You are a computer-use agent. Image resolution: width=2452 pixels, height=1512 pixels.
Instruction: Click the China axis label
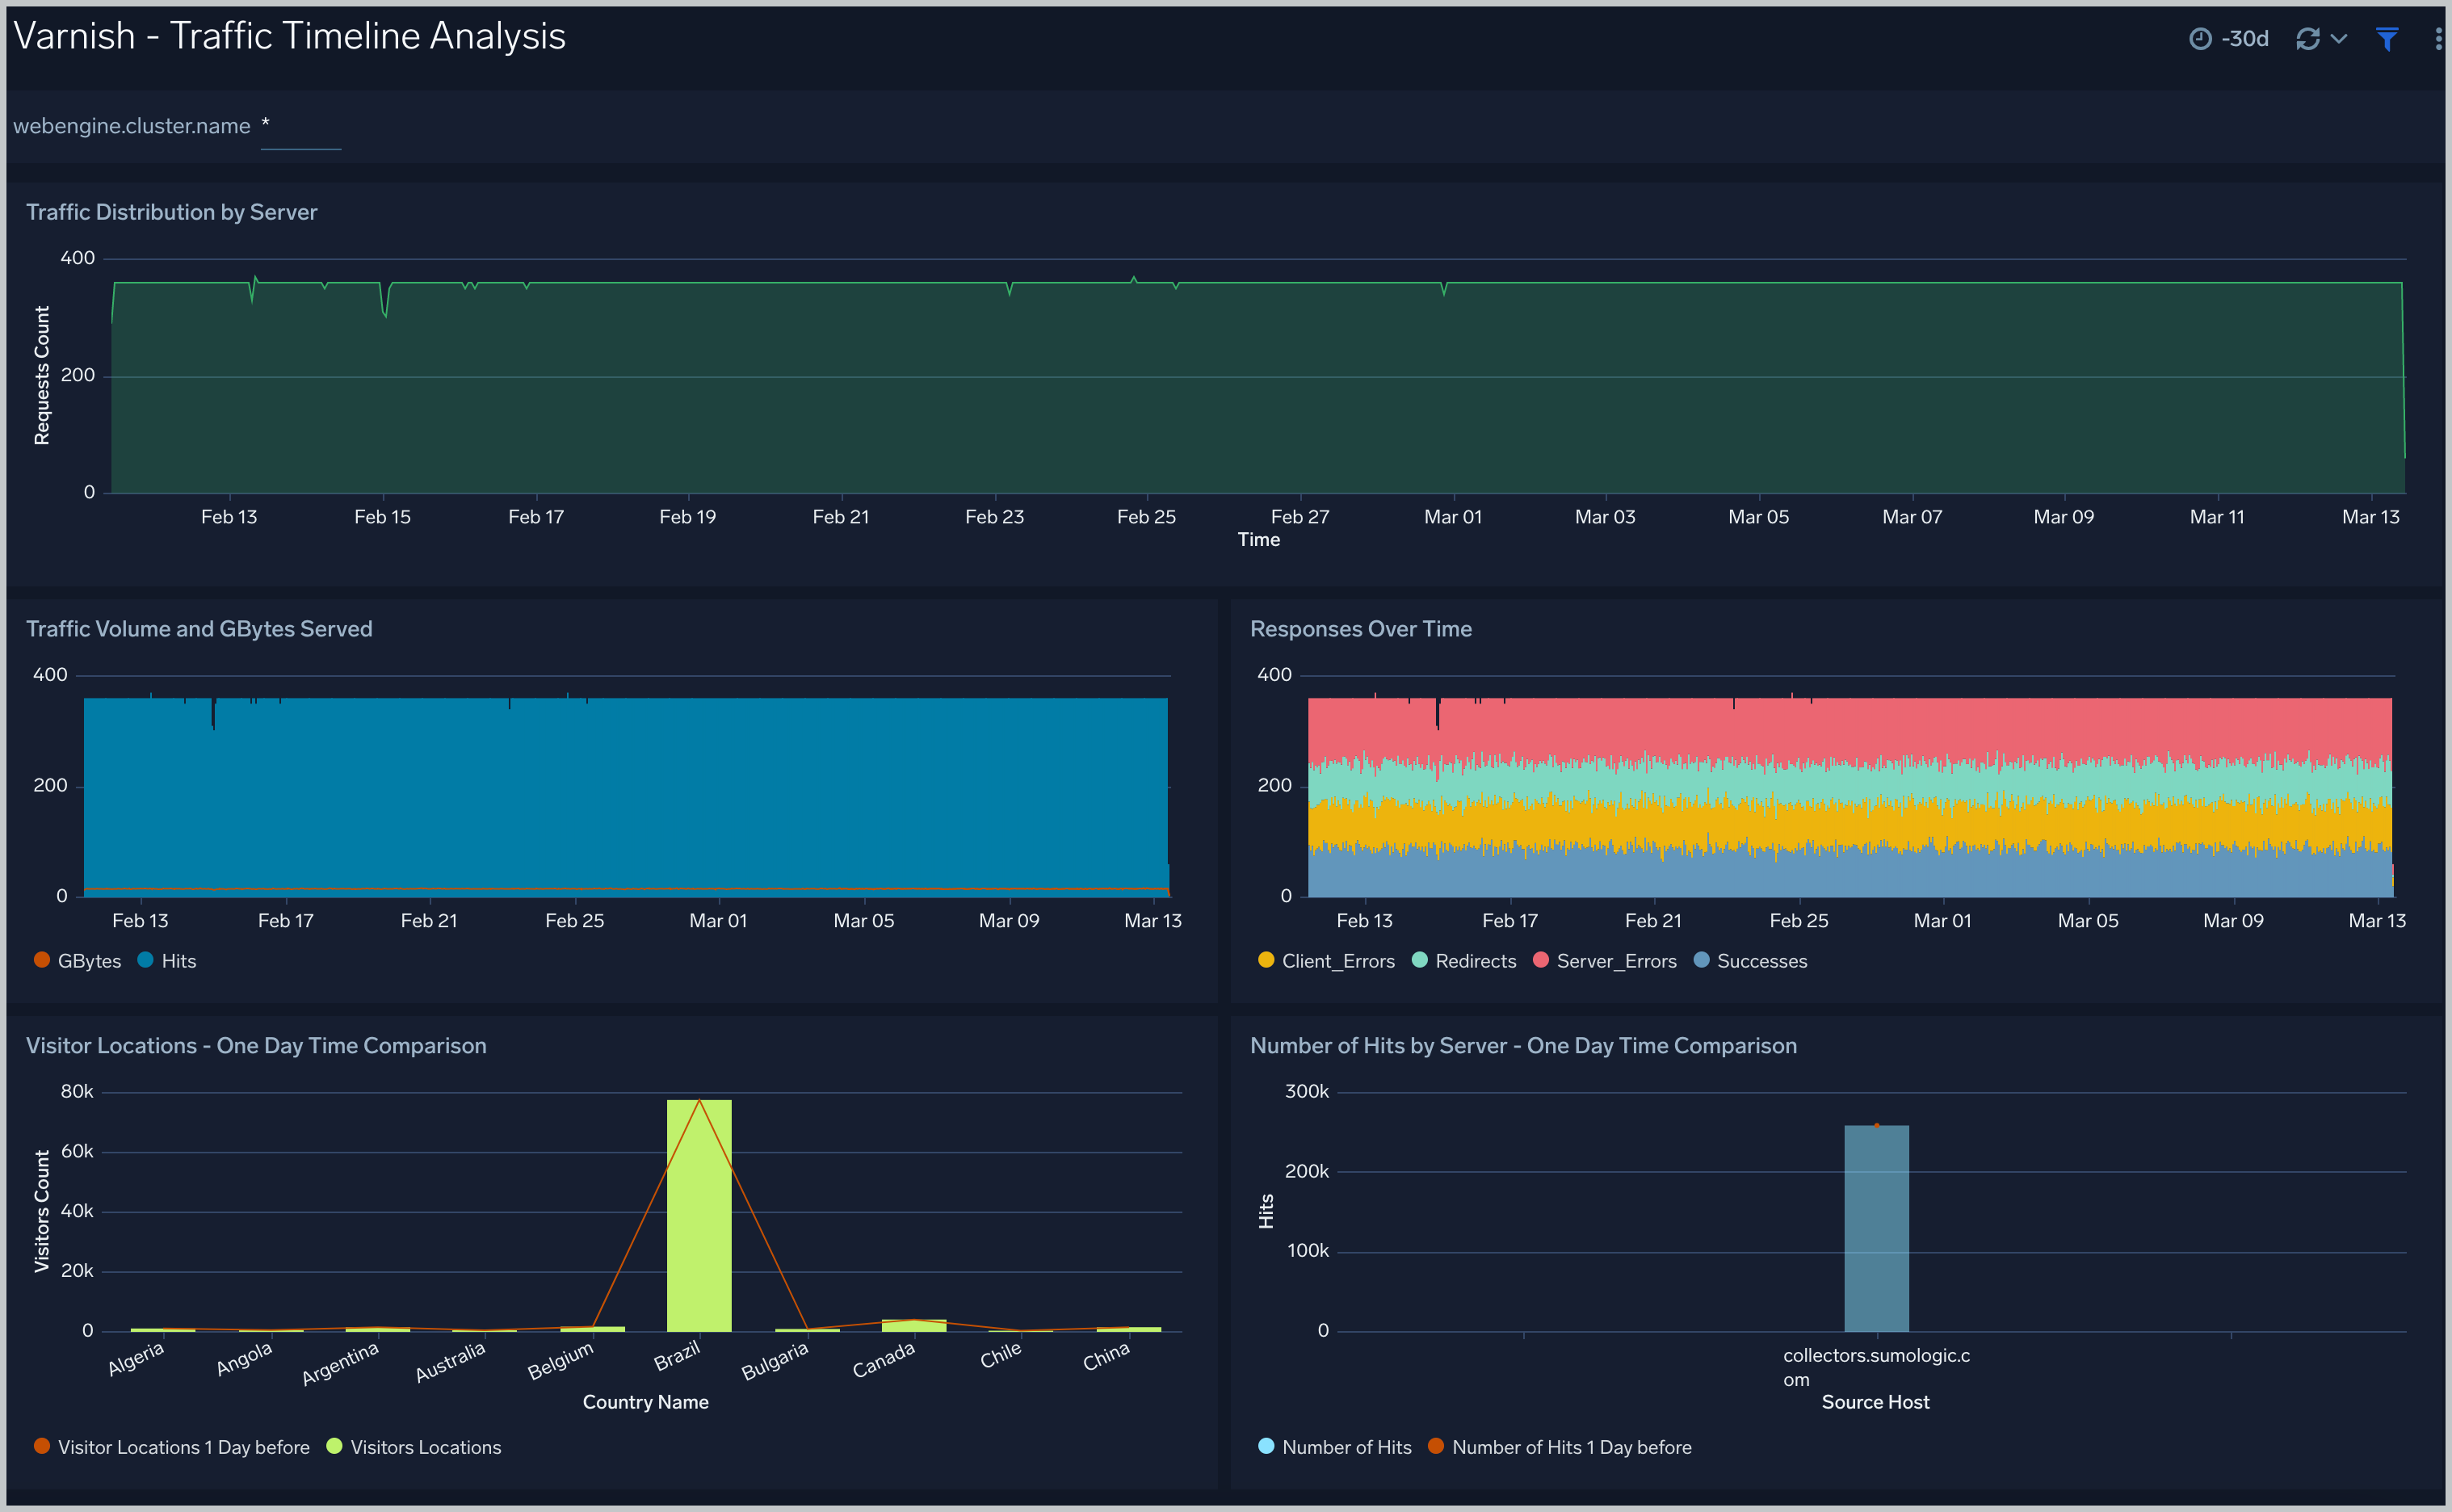point(1106,1357)
